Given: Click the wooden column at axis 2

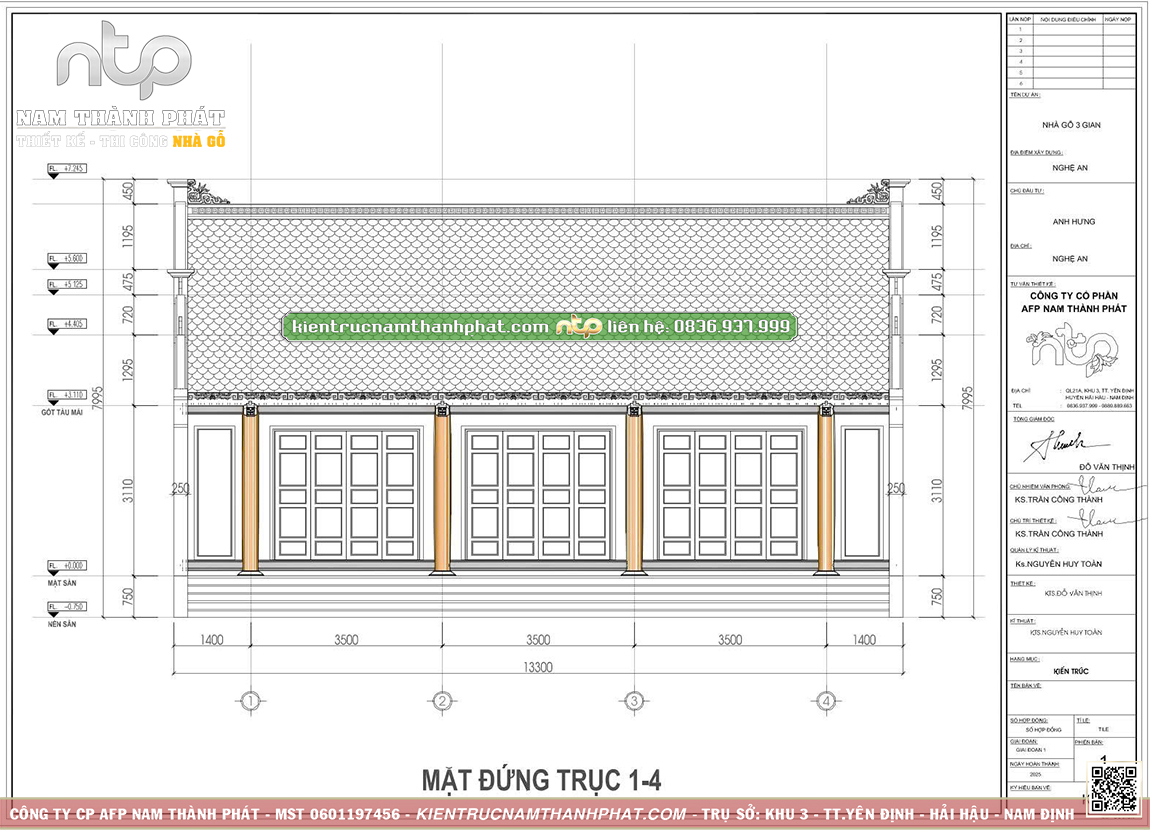Looking at the screenshot, I should pos(442,488).
